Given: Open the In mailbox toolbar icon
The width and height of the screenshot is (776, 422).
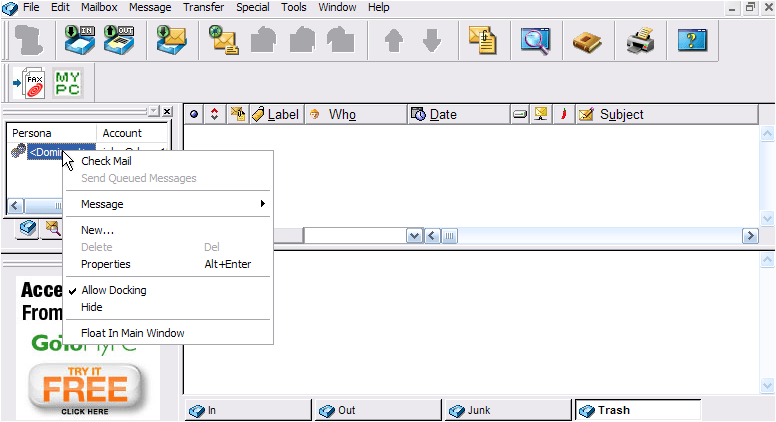Looking at the screenshot, I should tap(80, 40).
